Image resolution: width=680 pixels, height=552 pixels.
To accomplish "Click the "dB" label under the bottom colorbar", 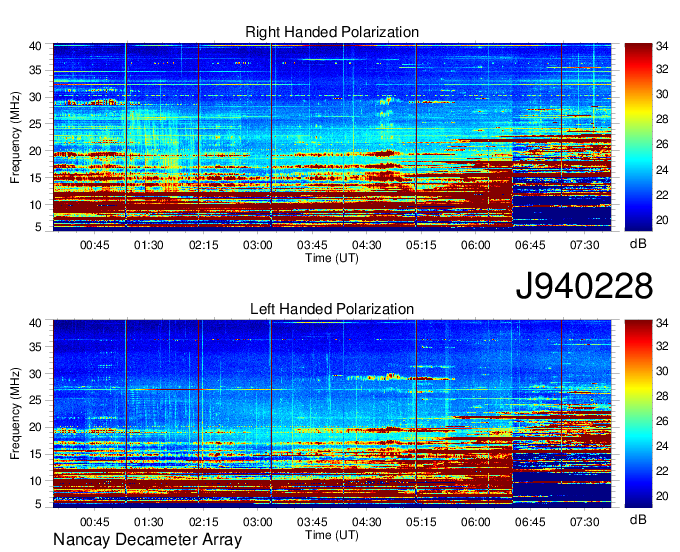I will (638, 519).
